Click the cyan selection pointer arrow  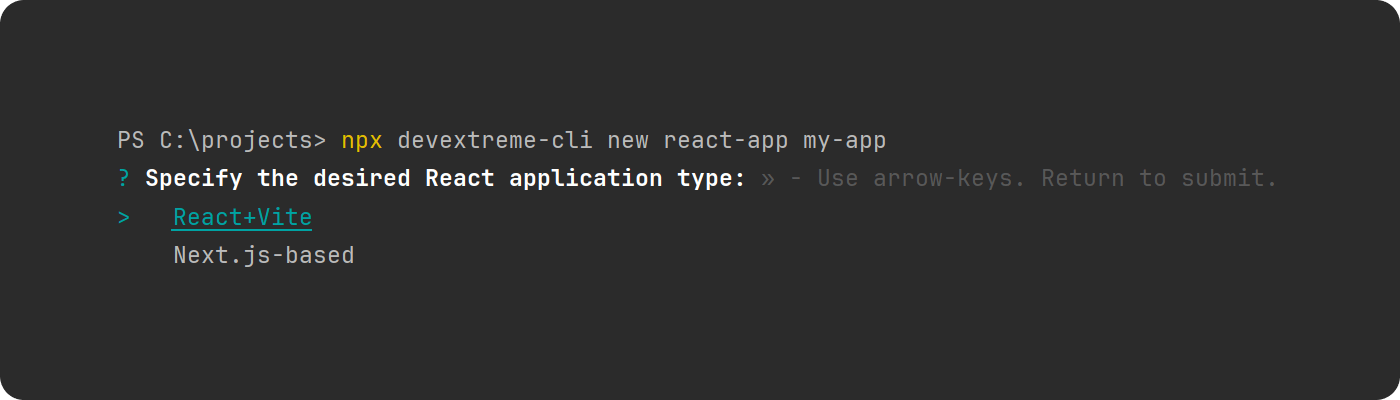point(124,217)
